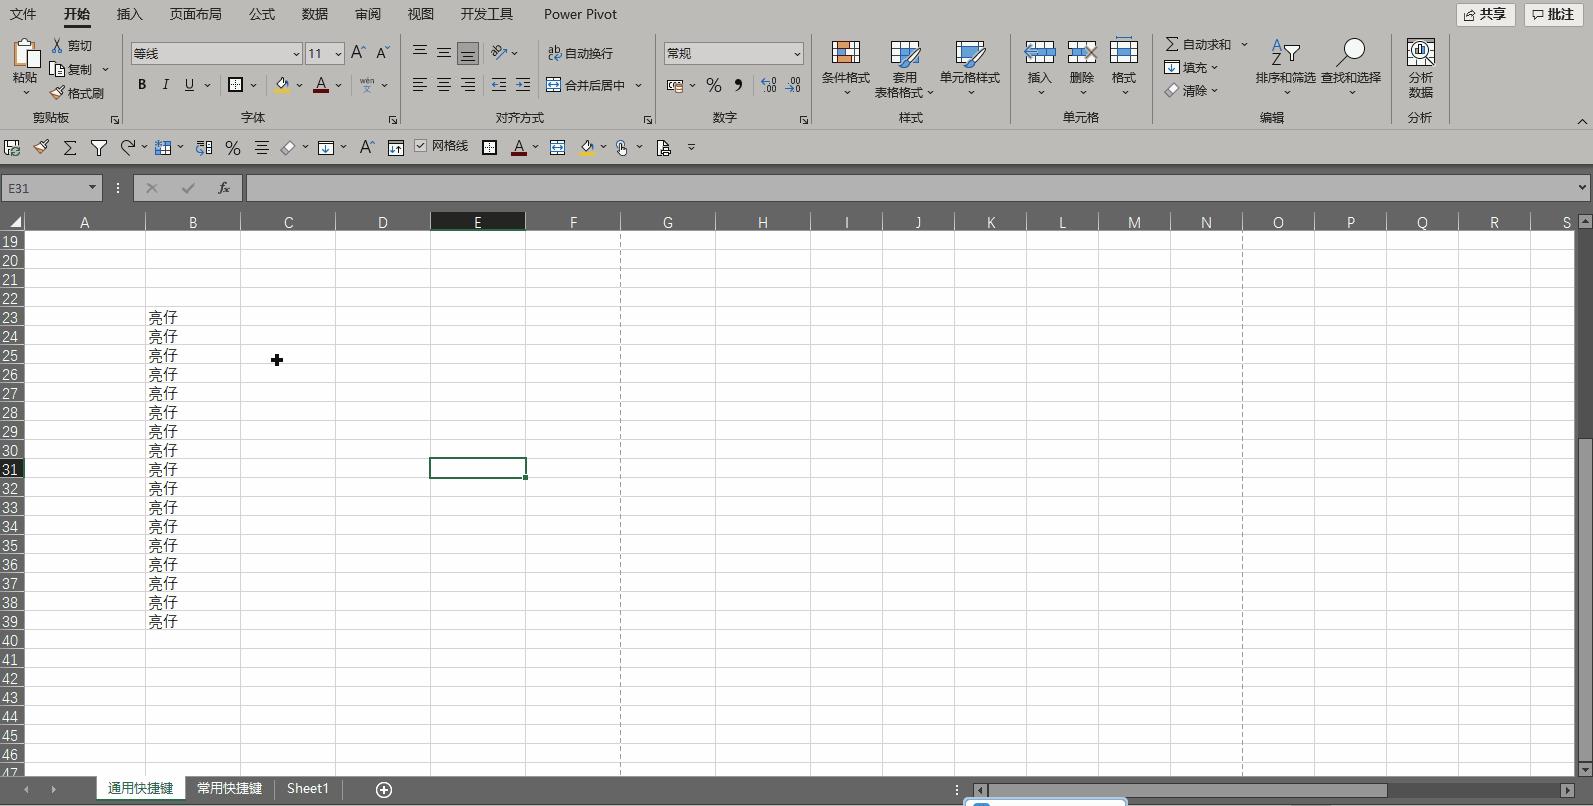This screenshot has width=1593, height=806.
Task: Apply percent style from the number group
Action: 714,86
